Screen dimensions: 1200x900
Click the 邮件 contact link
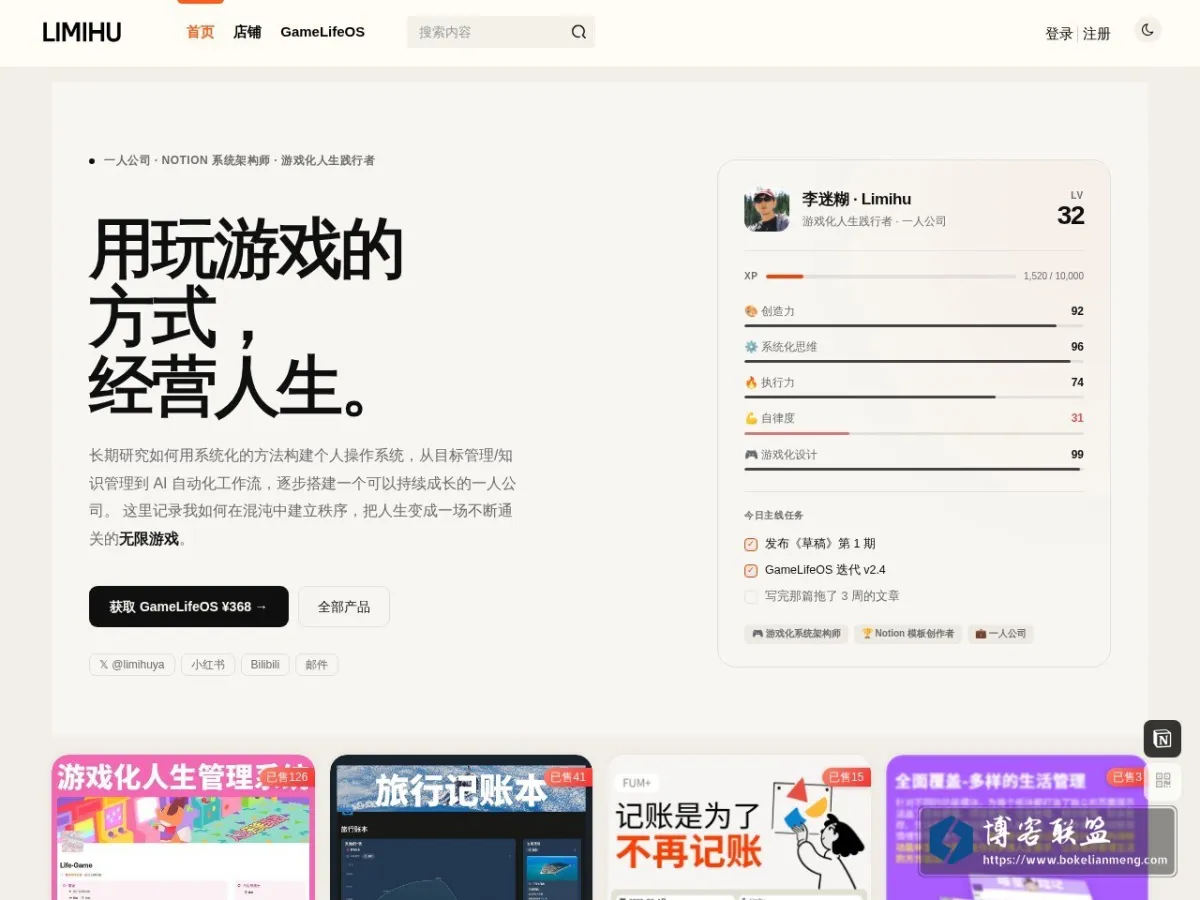click(x=317, y=664)
